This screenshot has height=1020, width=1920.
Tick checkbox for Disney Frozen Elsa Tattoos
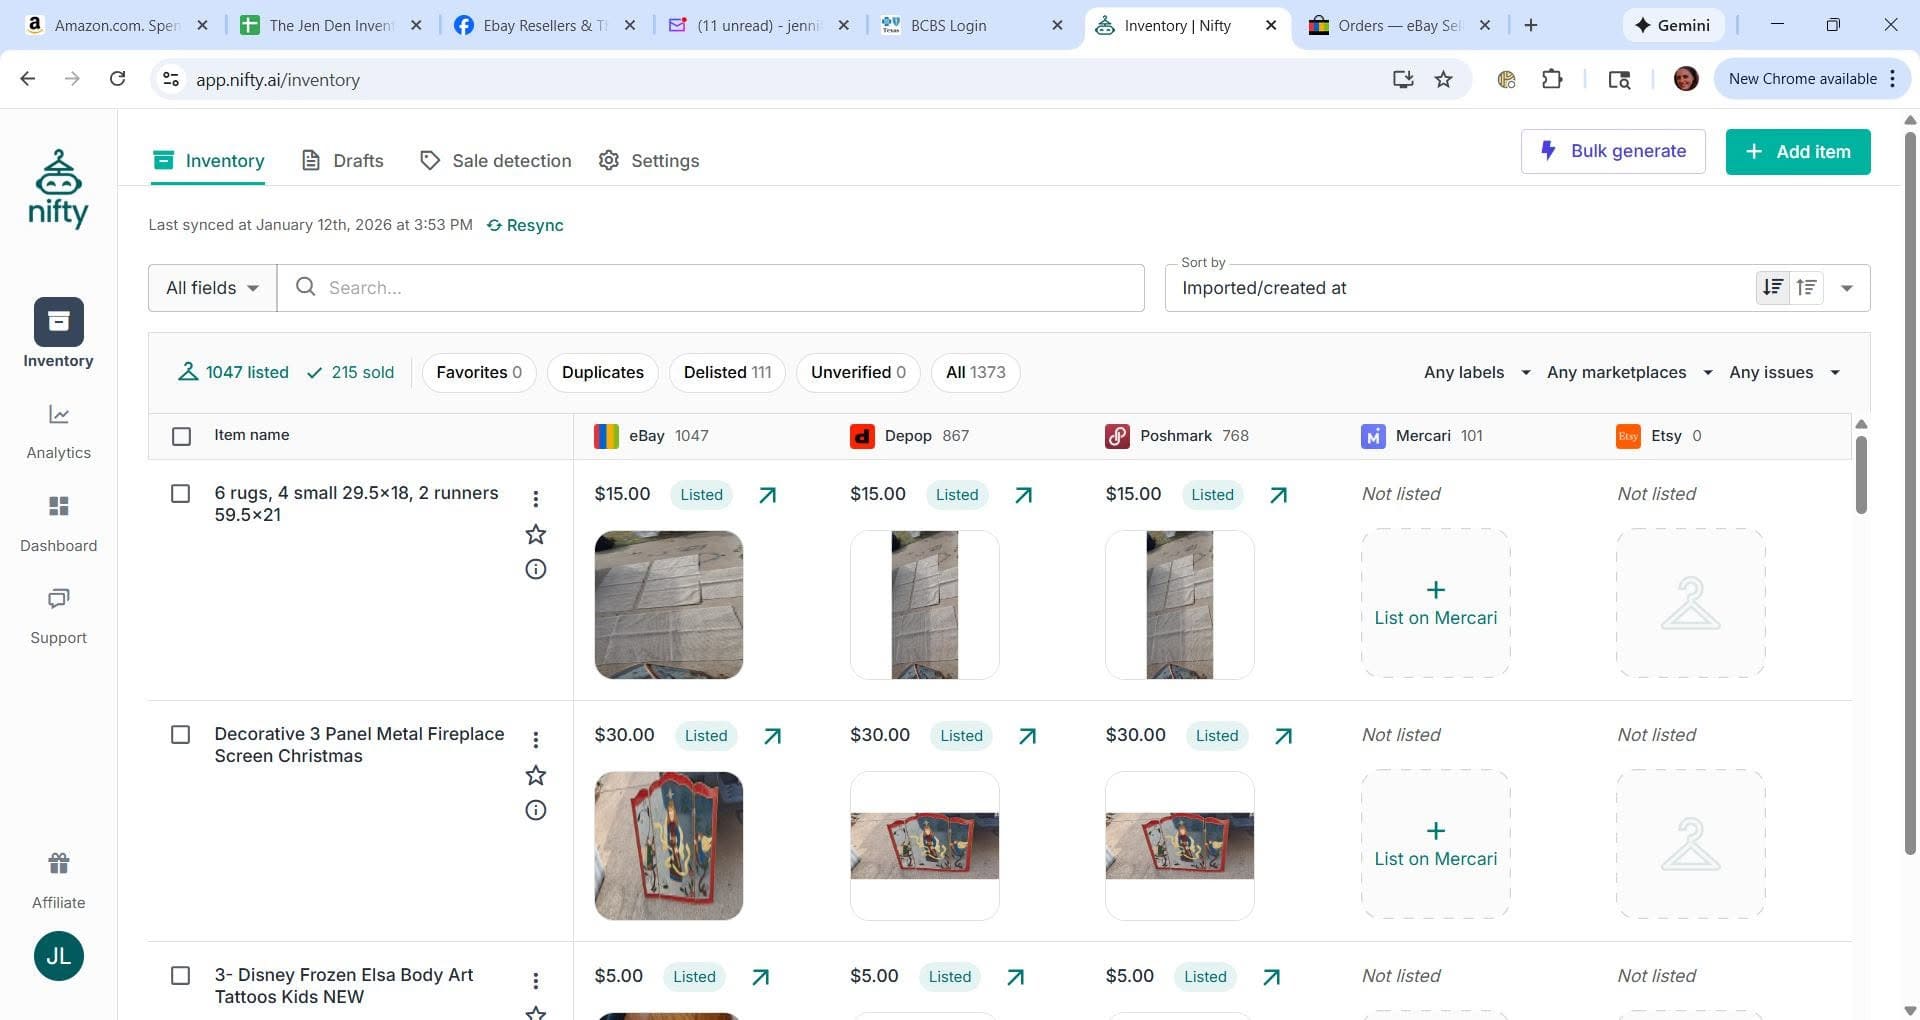click(181, 976)
